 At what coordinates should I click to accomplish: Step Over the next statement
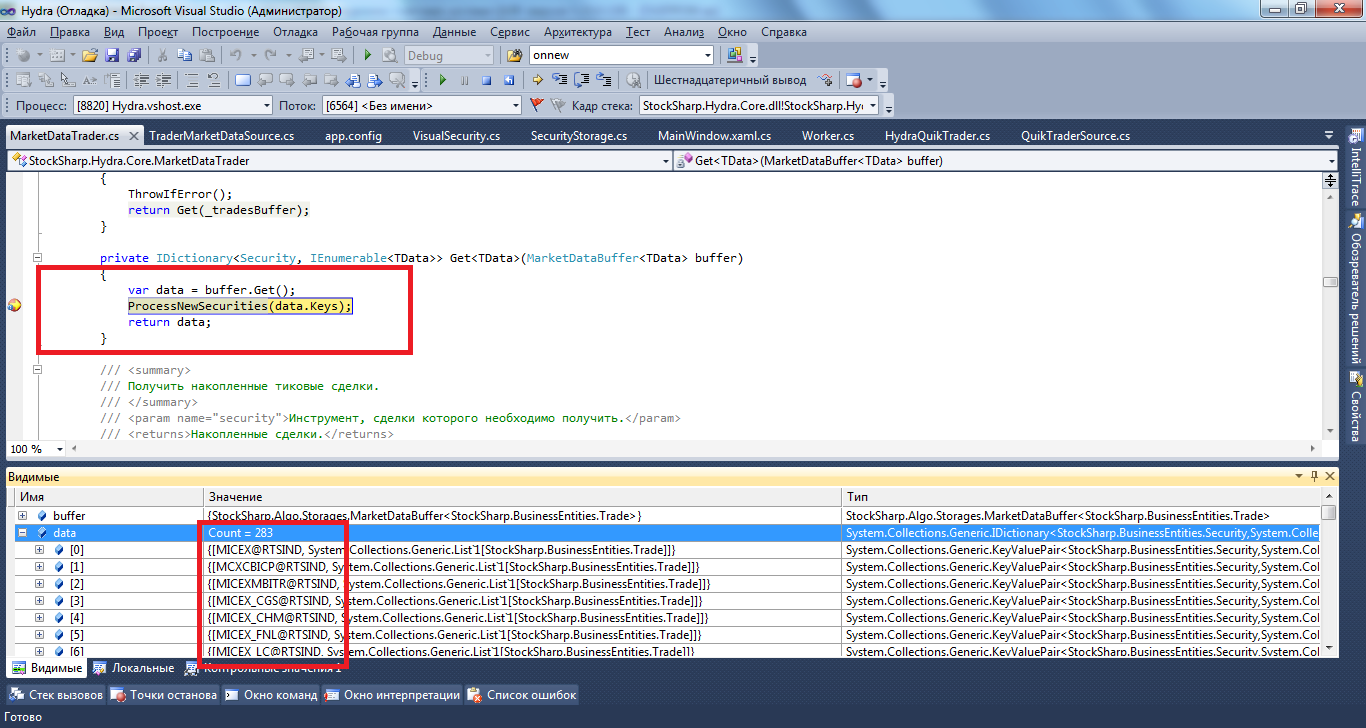click(581, 80)
